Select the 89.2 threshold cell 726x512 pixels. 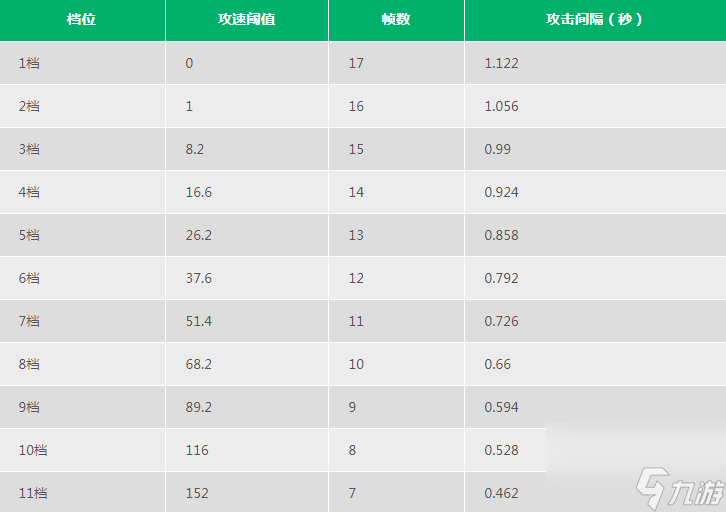click(199, 407)
